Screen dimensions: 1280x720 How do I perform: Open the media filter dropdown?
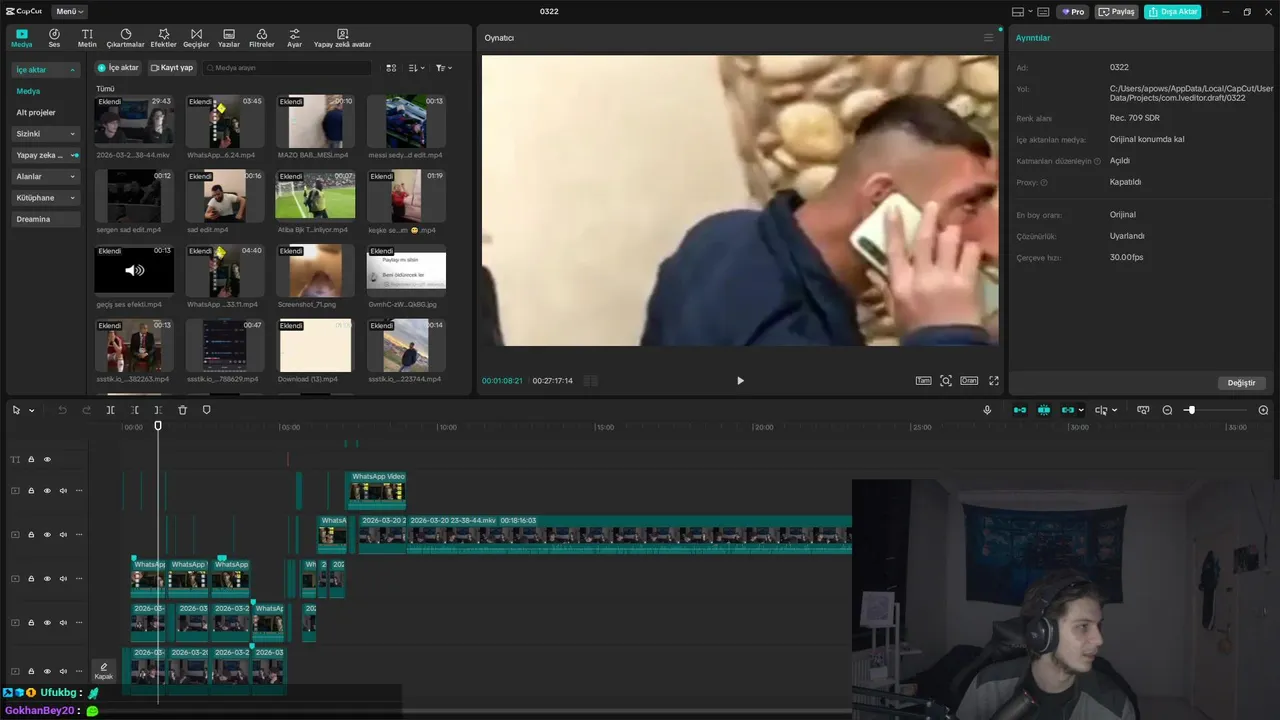[x=444, y=68]
